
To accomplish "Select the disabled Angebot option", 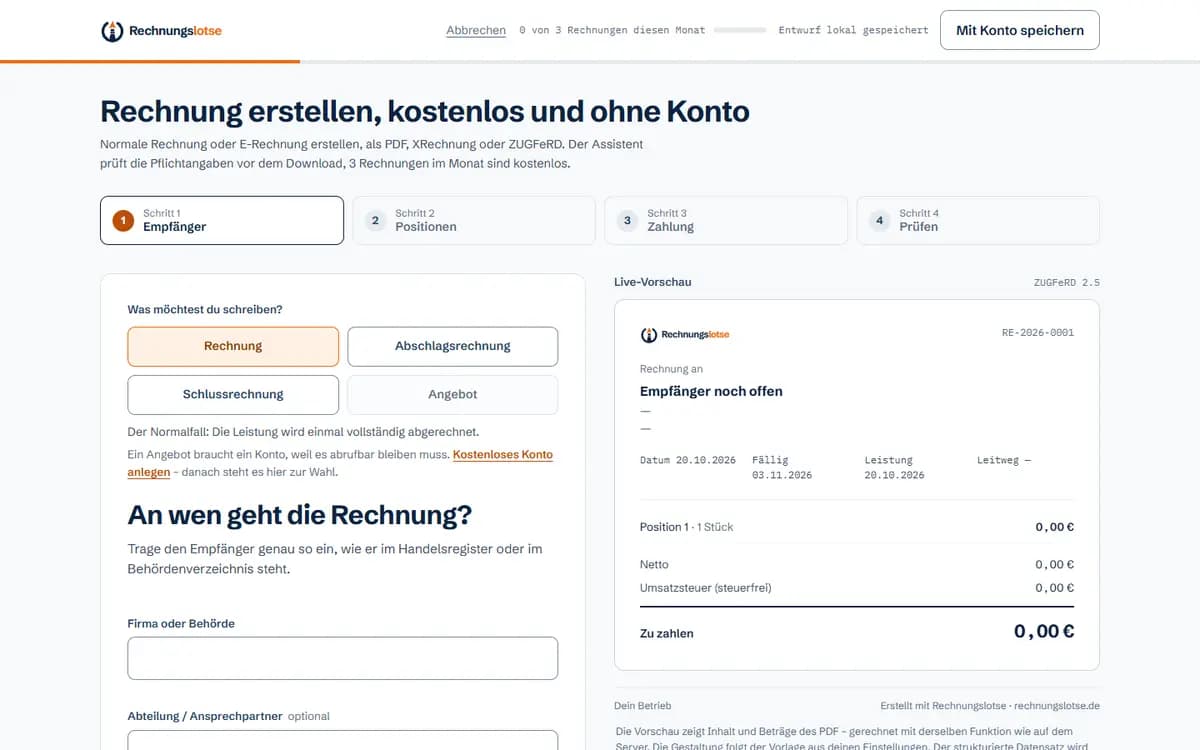I will click(453, 394).
